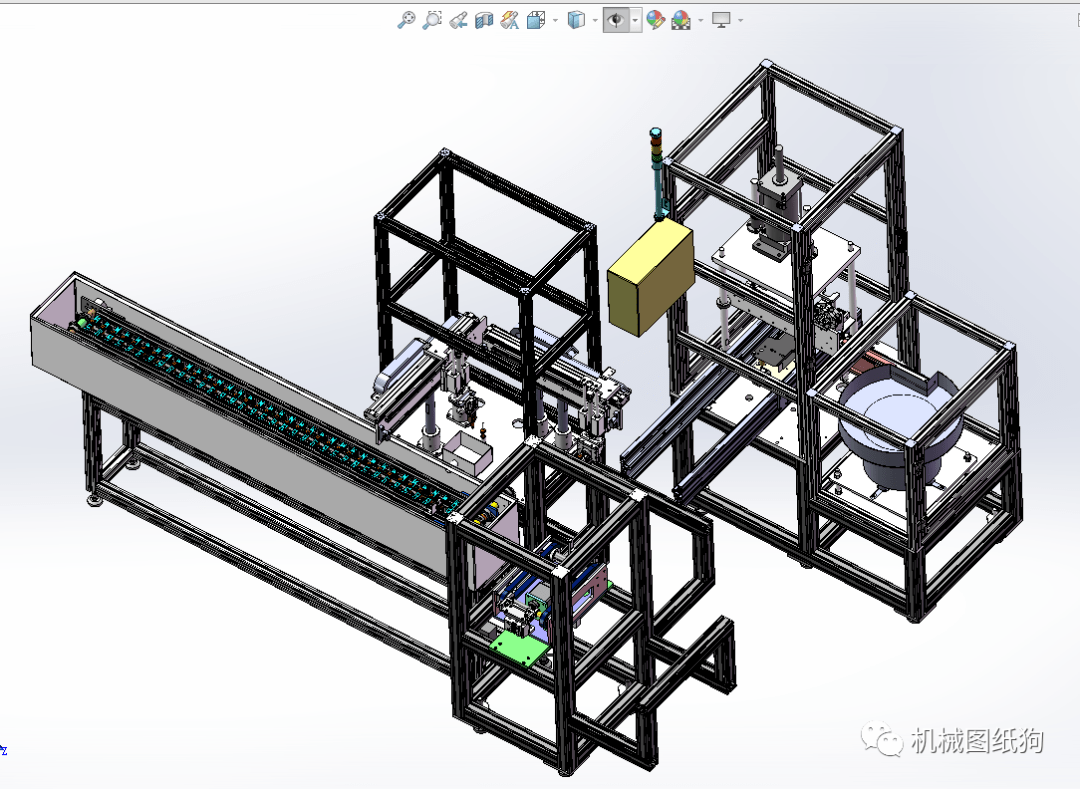Viewport: 1080px width, 789px height.
Task: Click the View Orientation cube icon
Action: point(536,21)
